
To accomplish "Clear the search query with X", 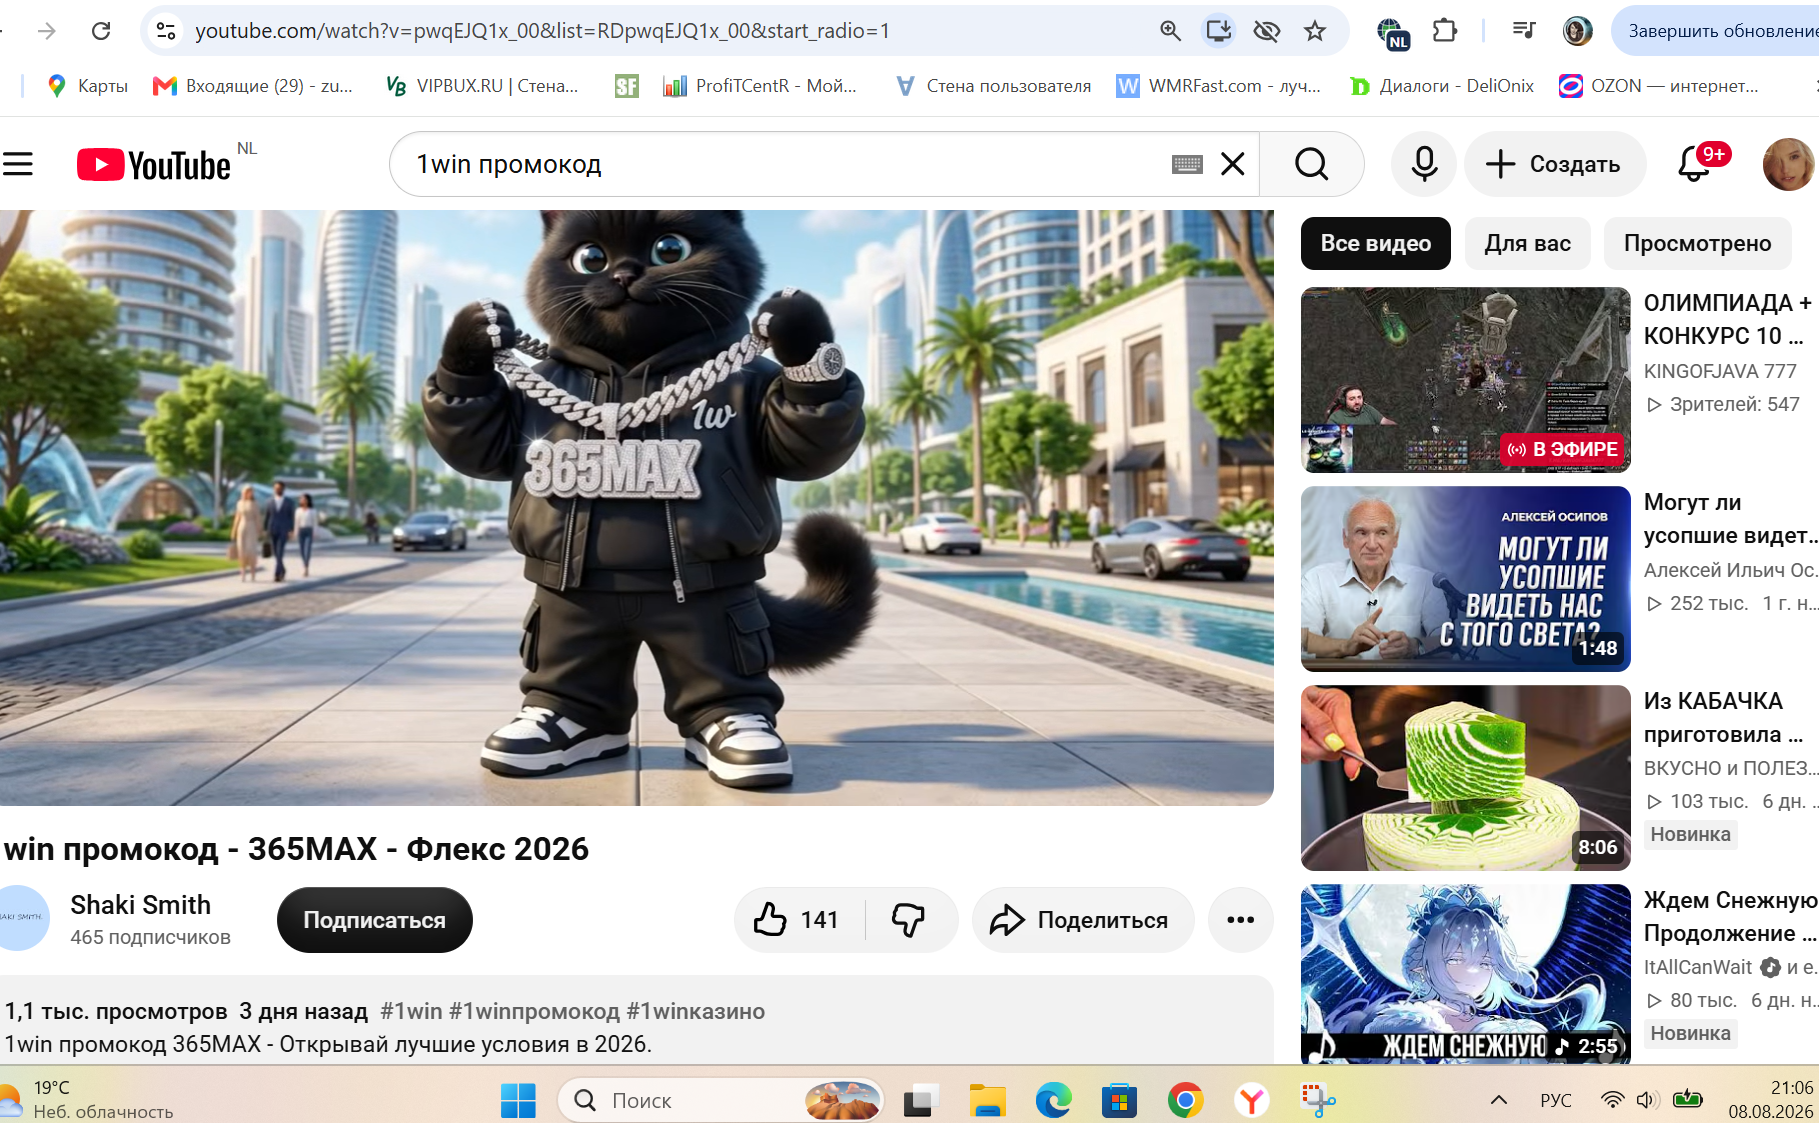I will (x=1233, y=164).
